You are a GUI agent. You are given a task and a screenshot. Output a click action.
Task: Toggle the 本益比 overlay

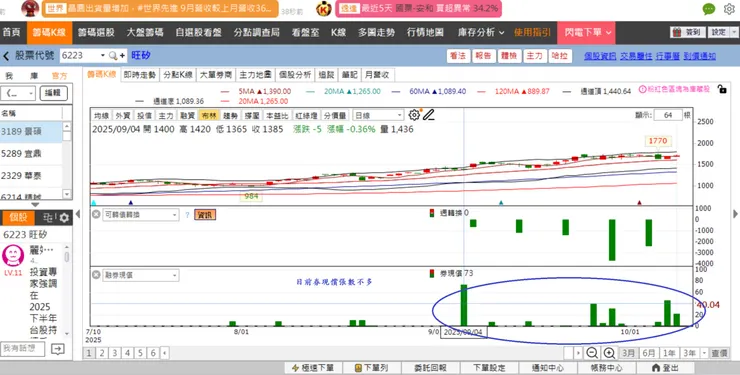click(277, 116)
